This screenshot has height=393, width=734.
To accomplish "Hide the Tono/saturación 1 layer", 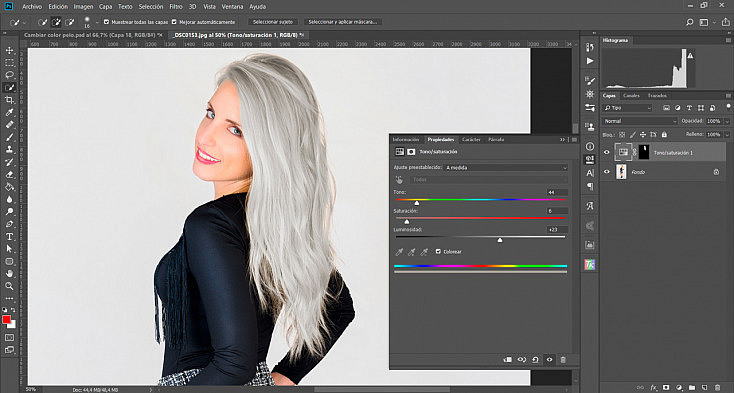I will pos(607,153).
